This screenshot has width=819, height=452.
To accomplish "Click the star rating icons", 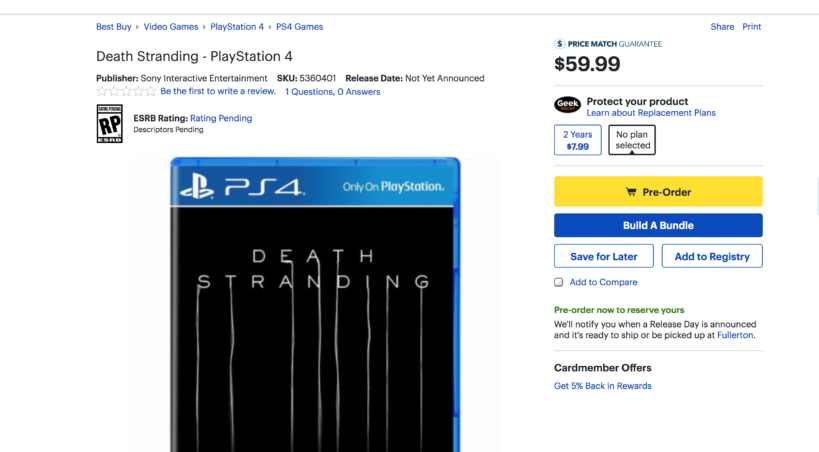I will [x=126, y=92].
